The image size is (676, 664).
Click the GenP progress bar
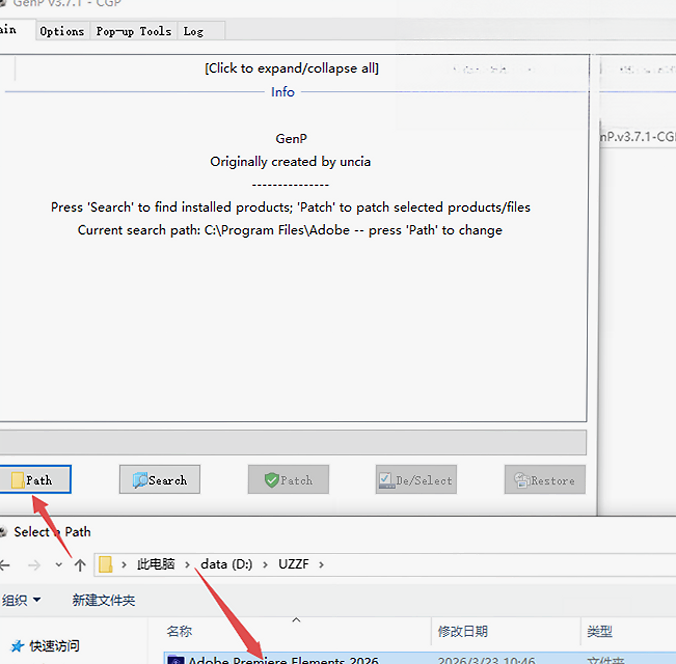pyautogui.click(x=293, y=442)
